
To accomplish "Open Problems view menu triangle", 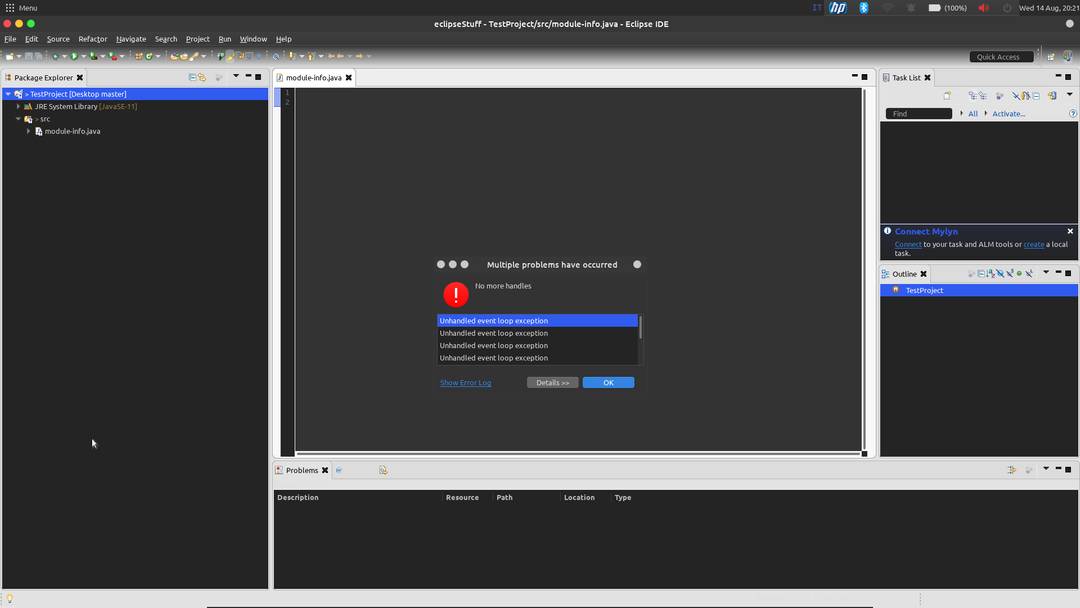I will pyautogui.click(x=1046, y=469).
